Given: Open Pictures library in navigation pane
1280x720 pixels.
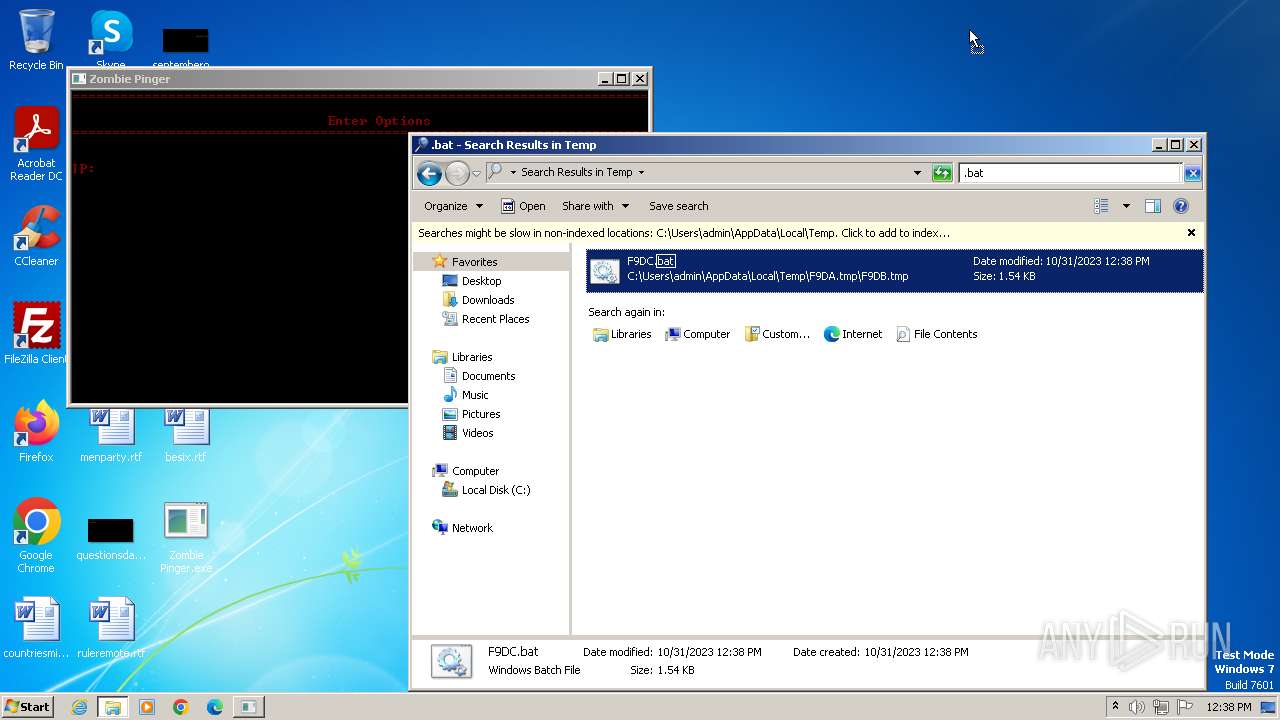Looking at the screenshot, I should click(x=480, y=414).
